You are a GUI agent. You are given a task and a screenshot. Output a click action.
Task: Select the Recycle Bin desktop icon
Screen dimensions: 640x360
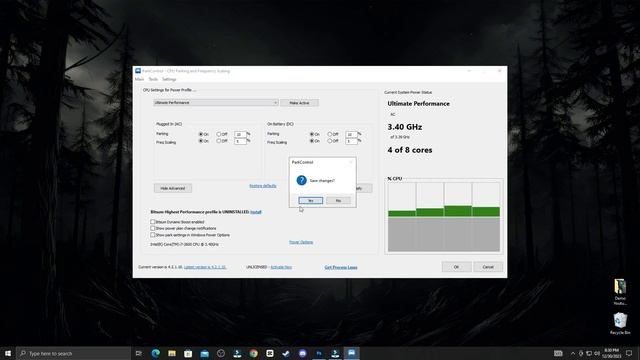point(620,324)
